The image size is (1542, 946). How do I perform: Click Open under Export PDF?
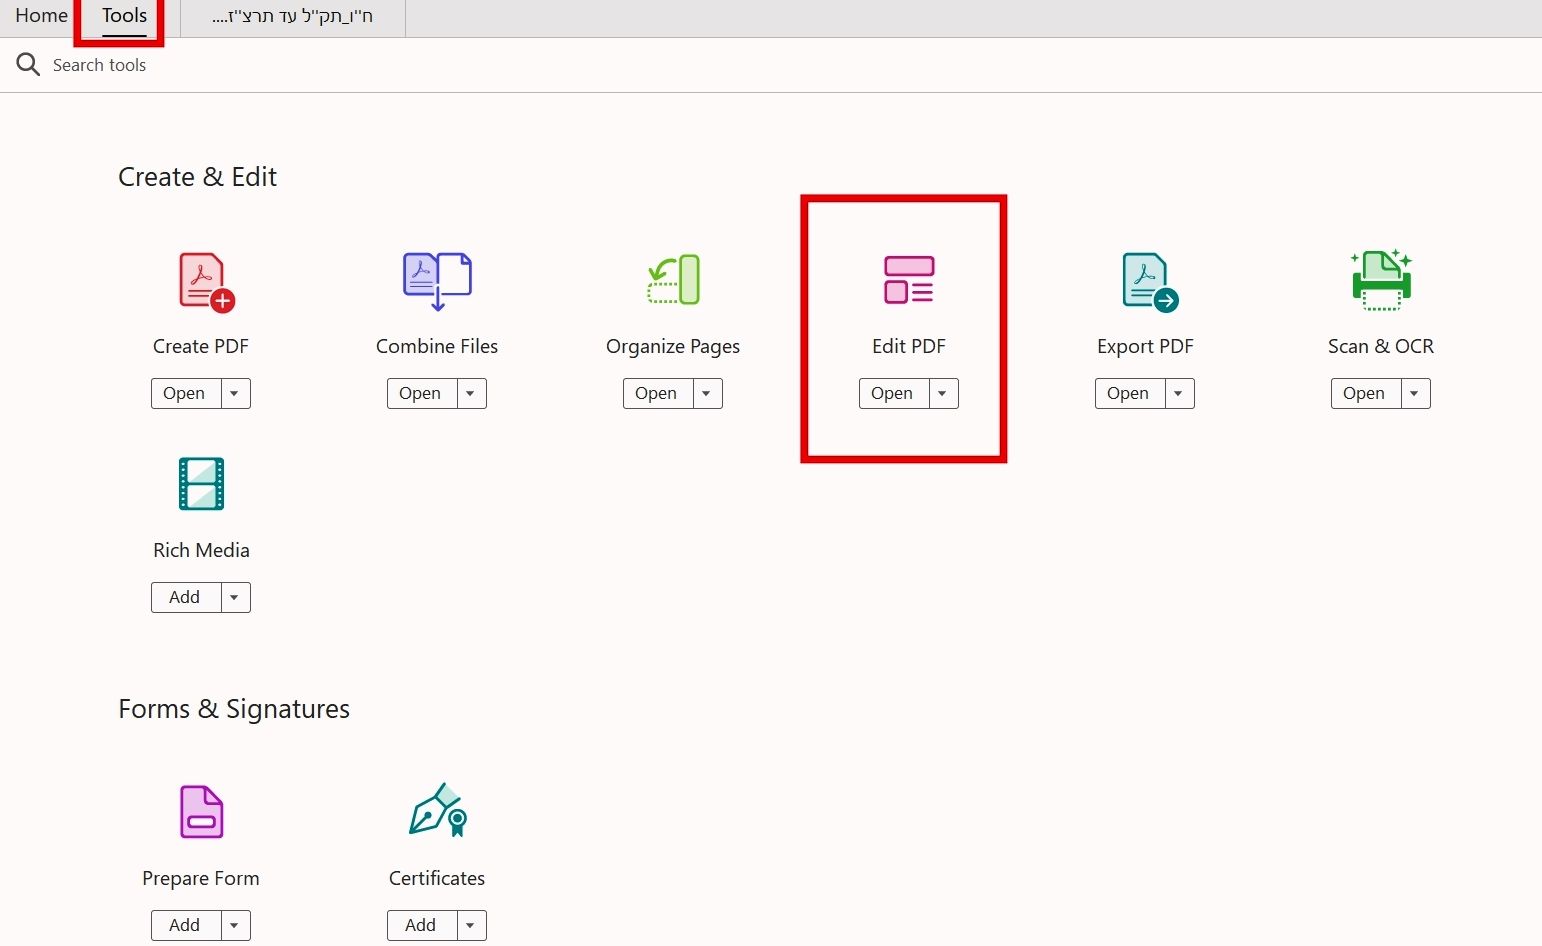(1128, 394)
